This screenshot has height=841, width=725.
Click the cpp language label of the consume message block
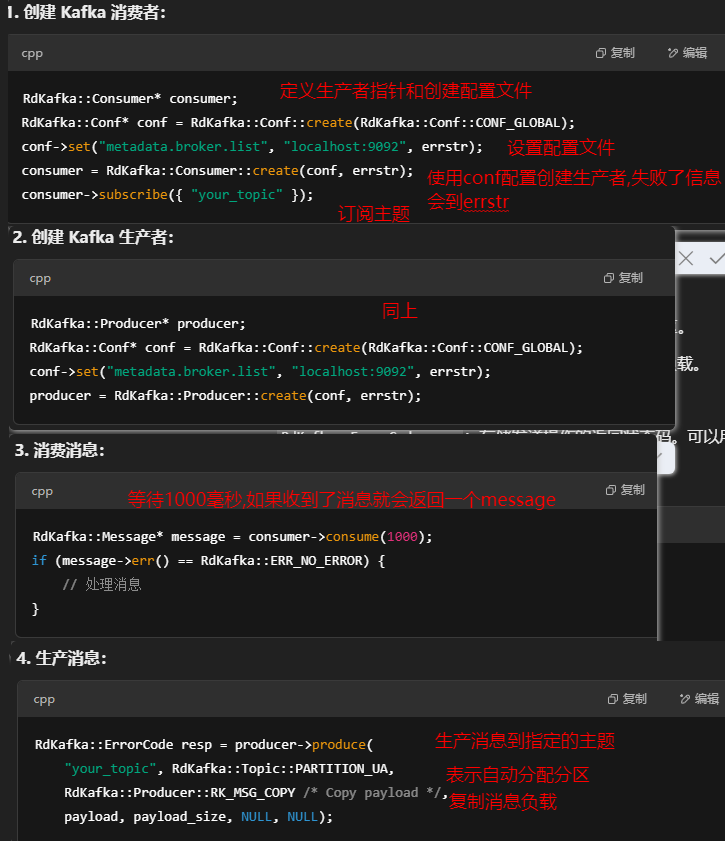click(42, 491)
